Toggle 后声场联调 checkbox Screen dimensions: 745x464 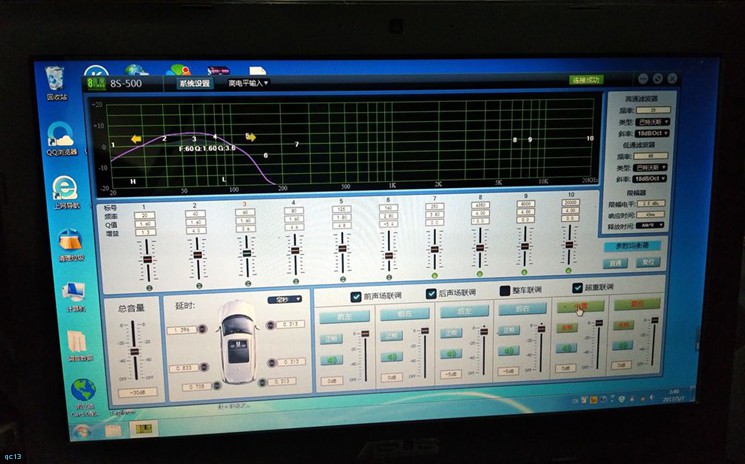pyautogui.click(x=431, y=294)
